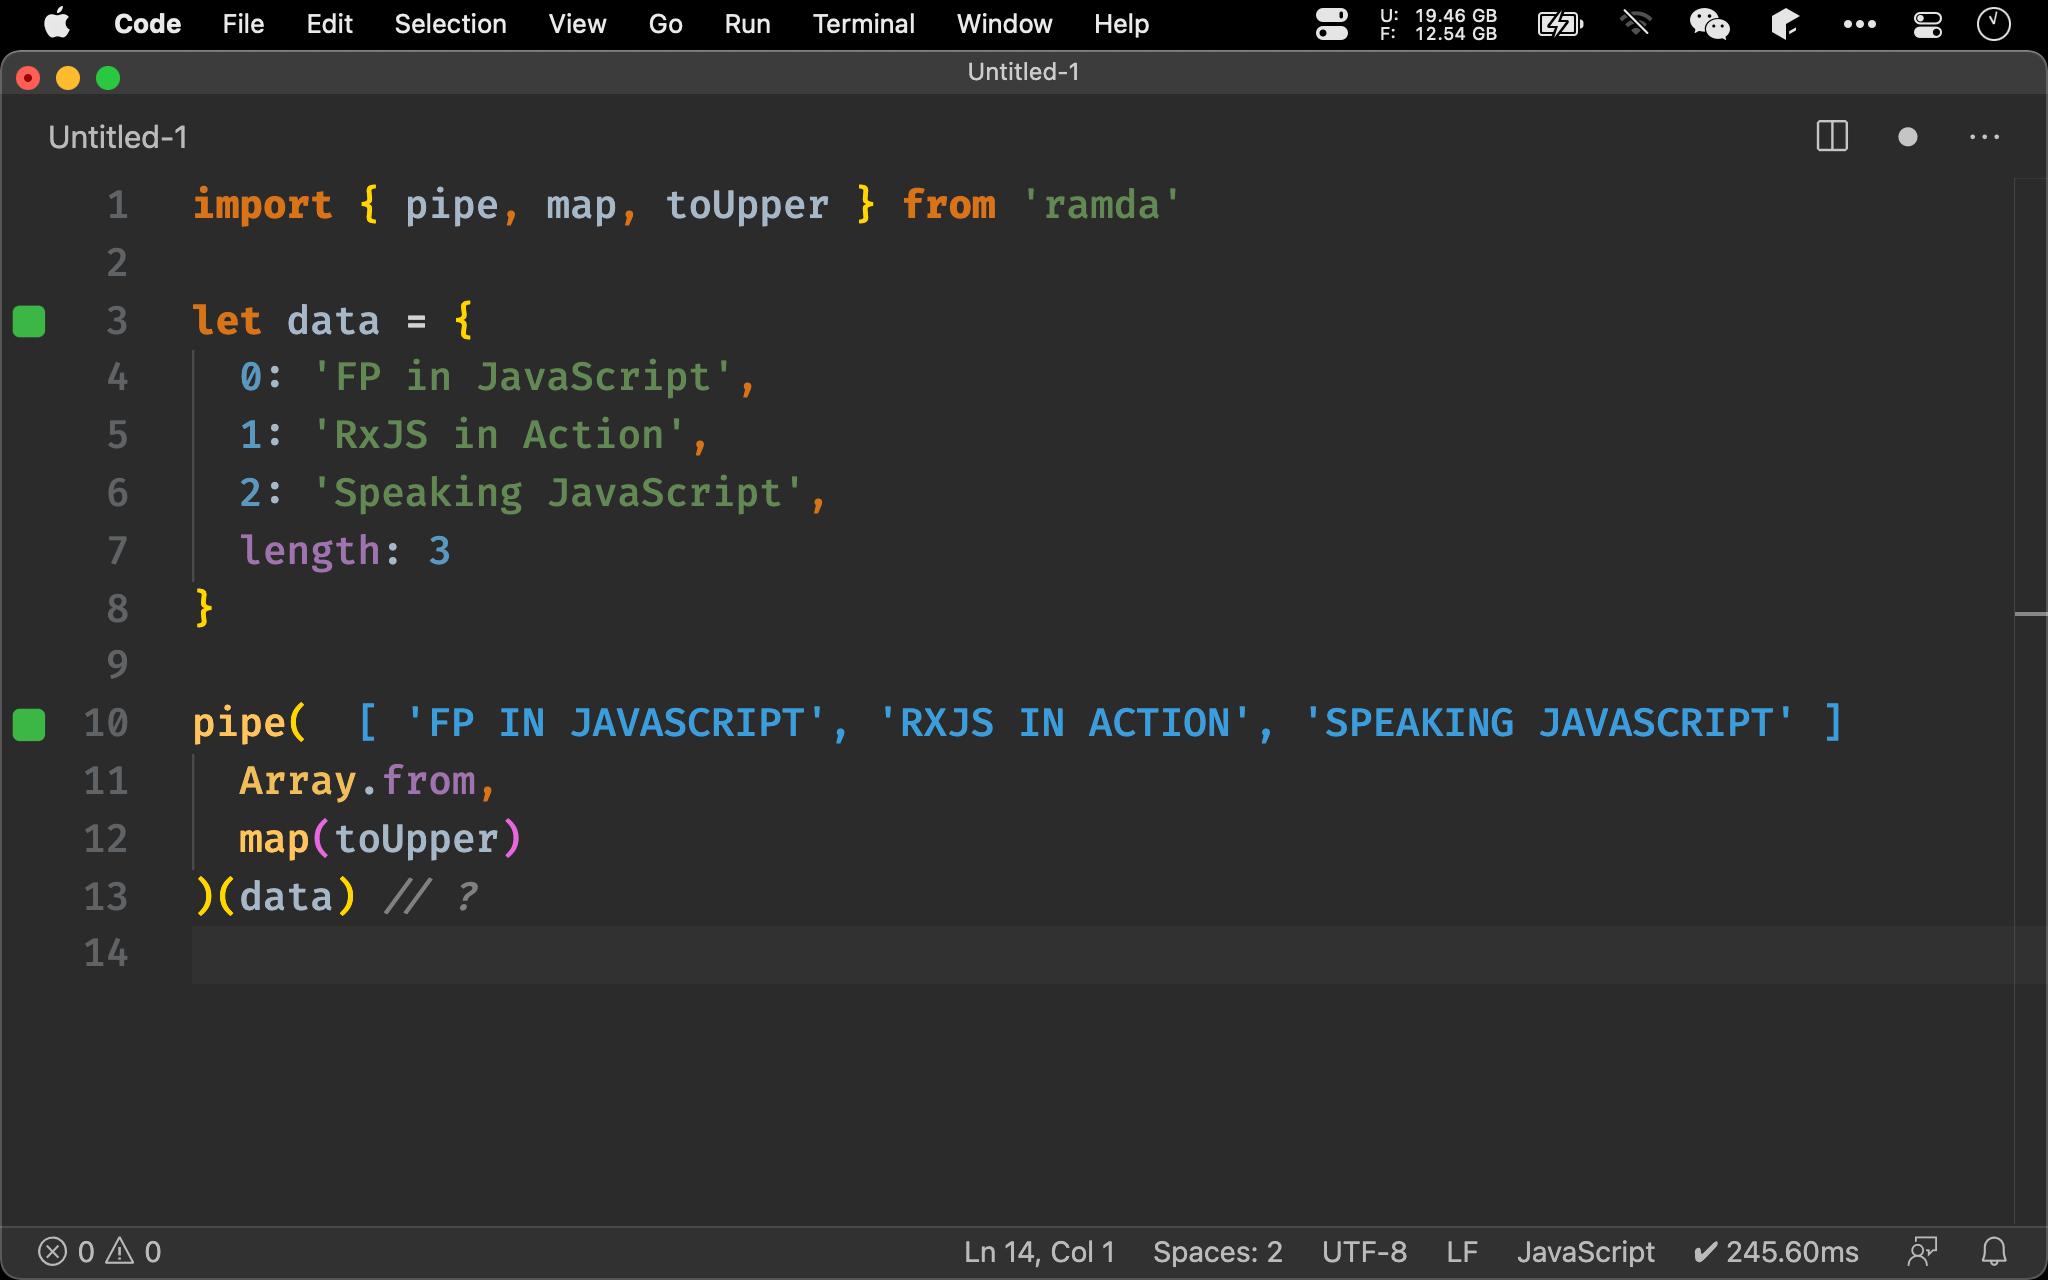
Task: Click the Quokka 245.60ms timing status
Action: pos(1776,1251)
